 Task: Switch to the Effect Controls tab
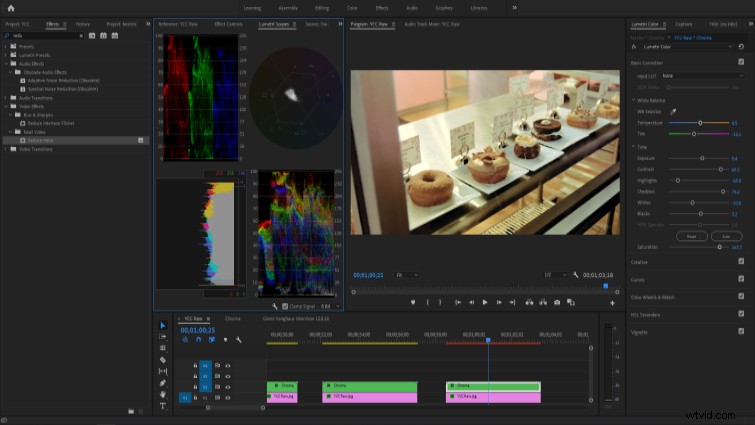[228, 24]
